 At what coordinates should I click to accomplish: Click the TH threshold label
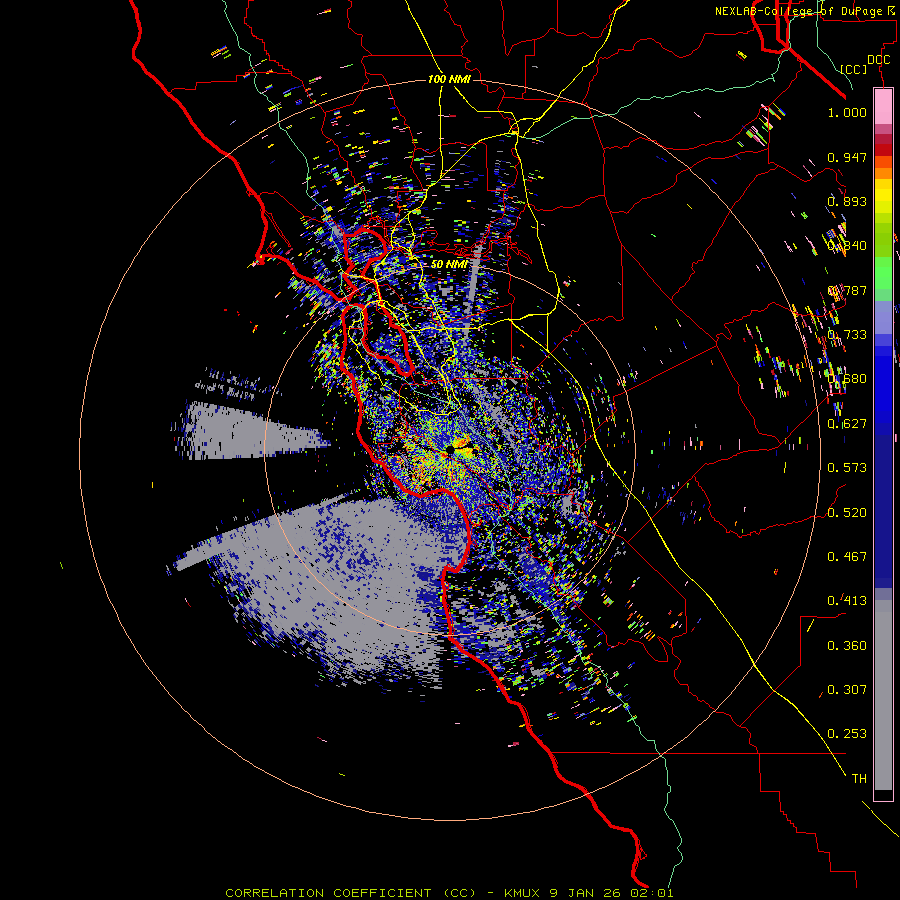pos(859,779)
